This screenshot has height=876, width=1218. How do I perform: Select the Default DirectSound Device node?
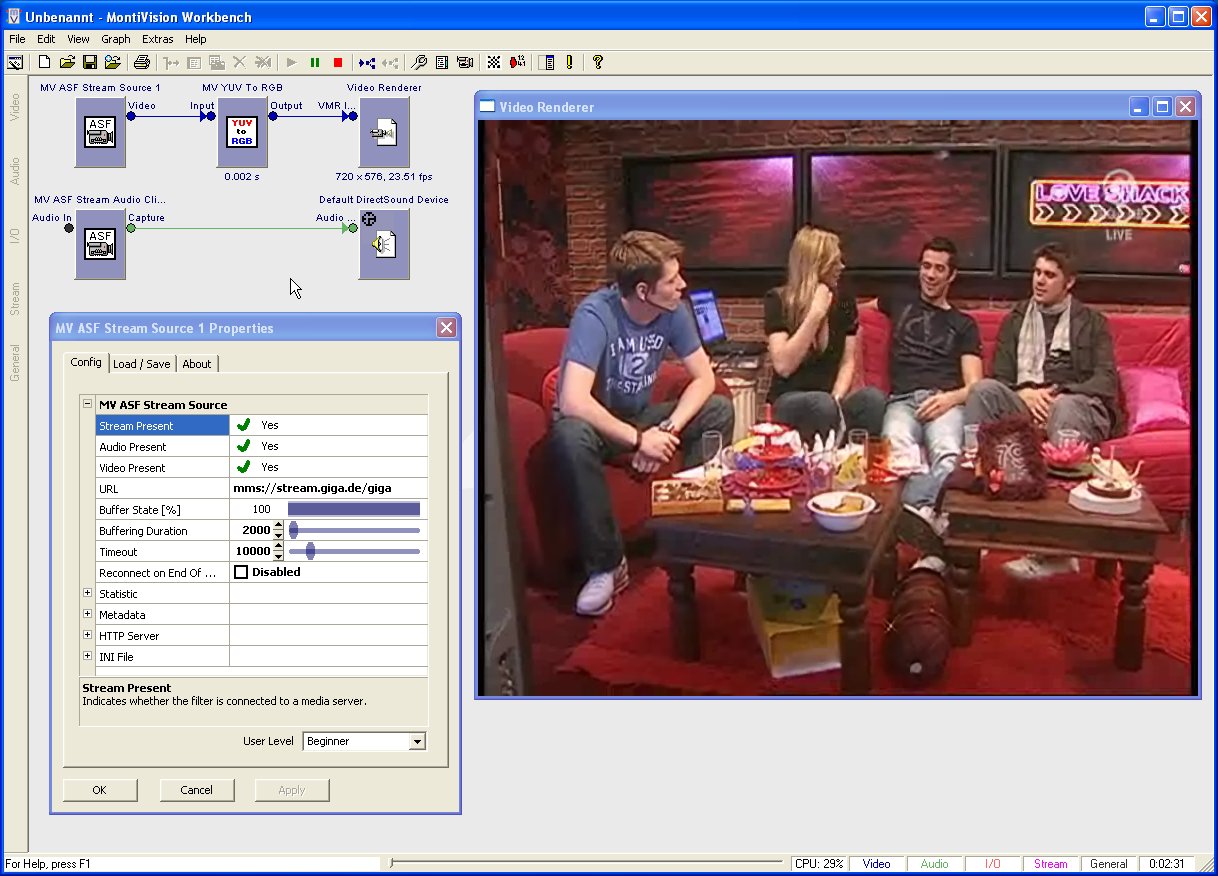pyautogui.click(x=384, y=244)
